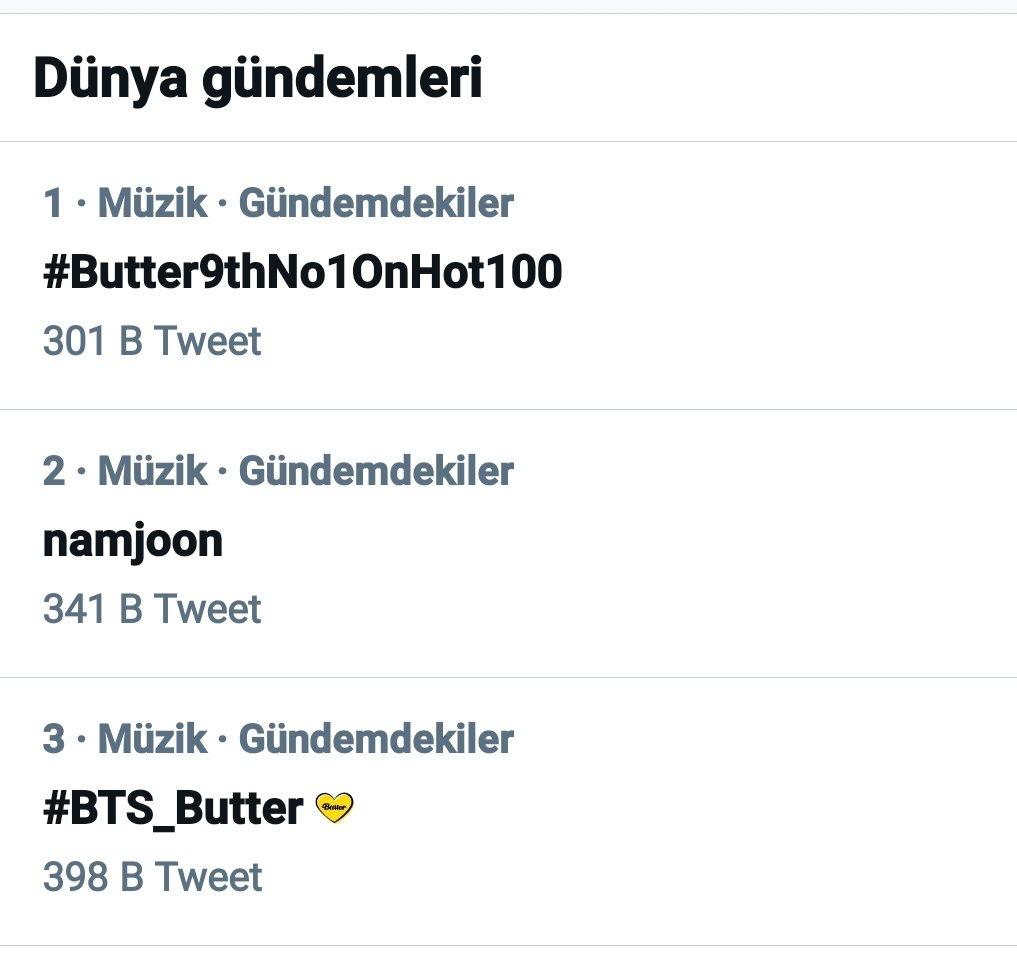Click the second trend's Müzik category label

tap(152, 471)
